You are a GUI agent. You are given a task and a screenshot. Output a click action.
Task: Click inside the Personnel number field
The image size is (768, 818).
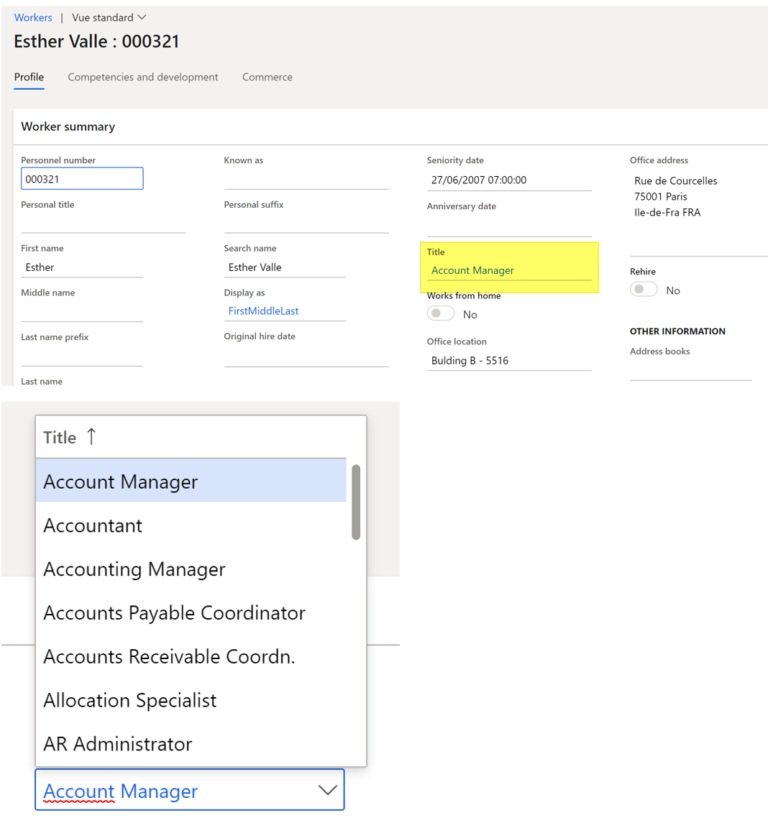82,177
